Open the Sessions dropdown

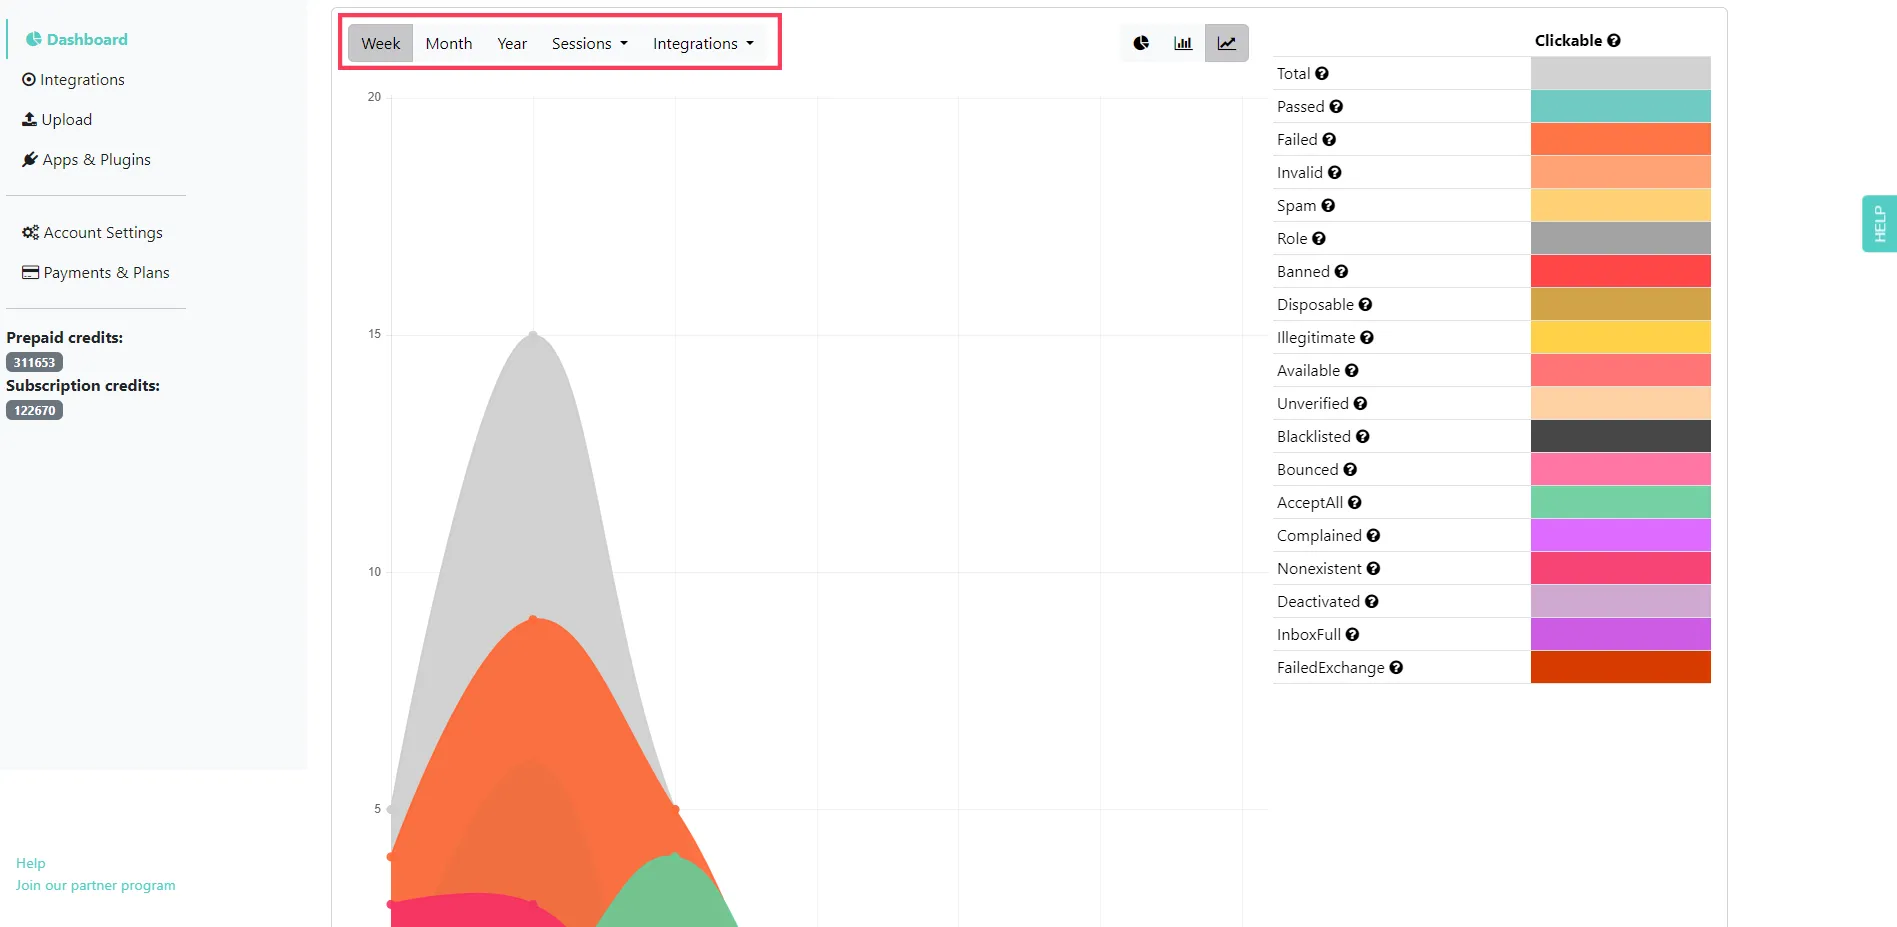pyautogui.click(x=589, y=43)
